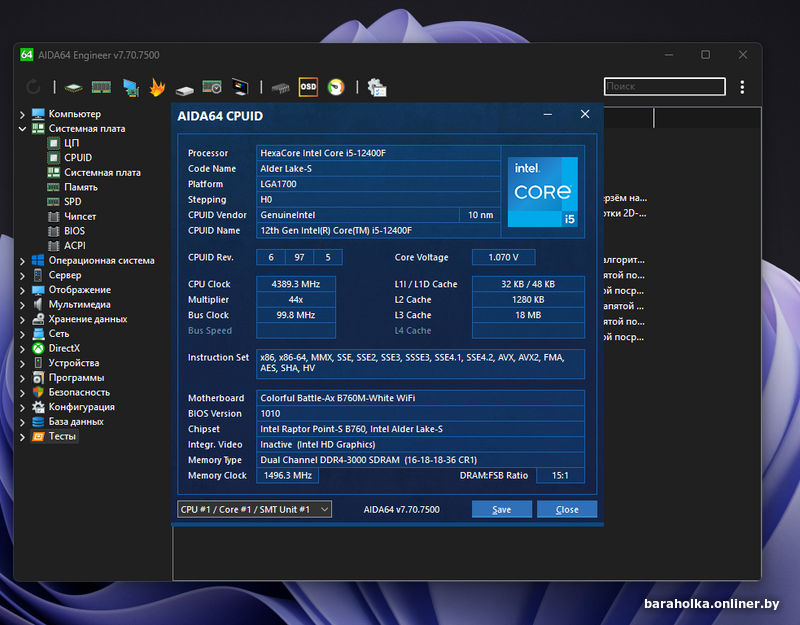Click the BIOS Version value 1010
Image resolution: width=800 pixels, height=625 pixels.
(420, 414)
